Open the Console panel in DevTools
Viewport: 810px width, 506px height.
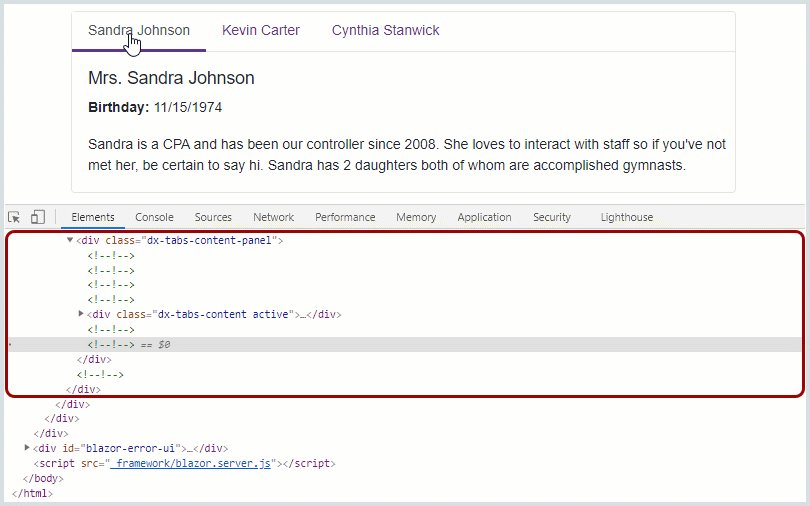pyautogui.click(x=154, y=217)
